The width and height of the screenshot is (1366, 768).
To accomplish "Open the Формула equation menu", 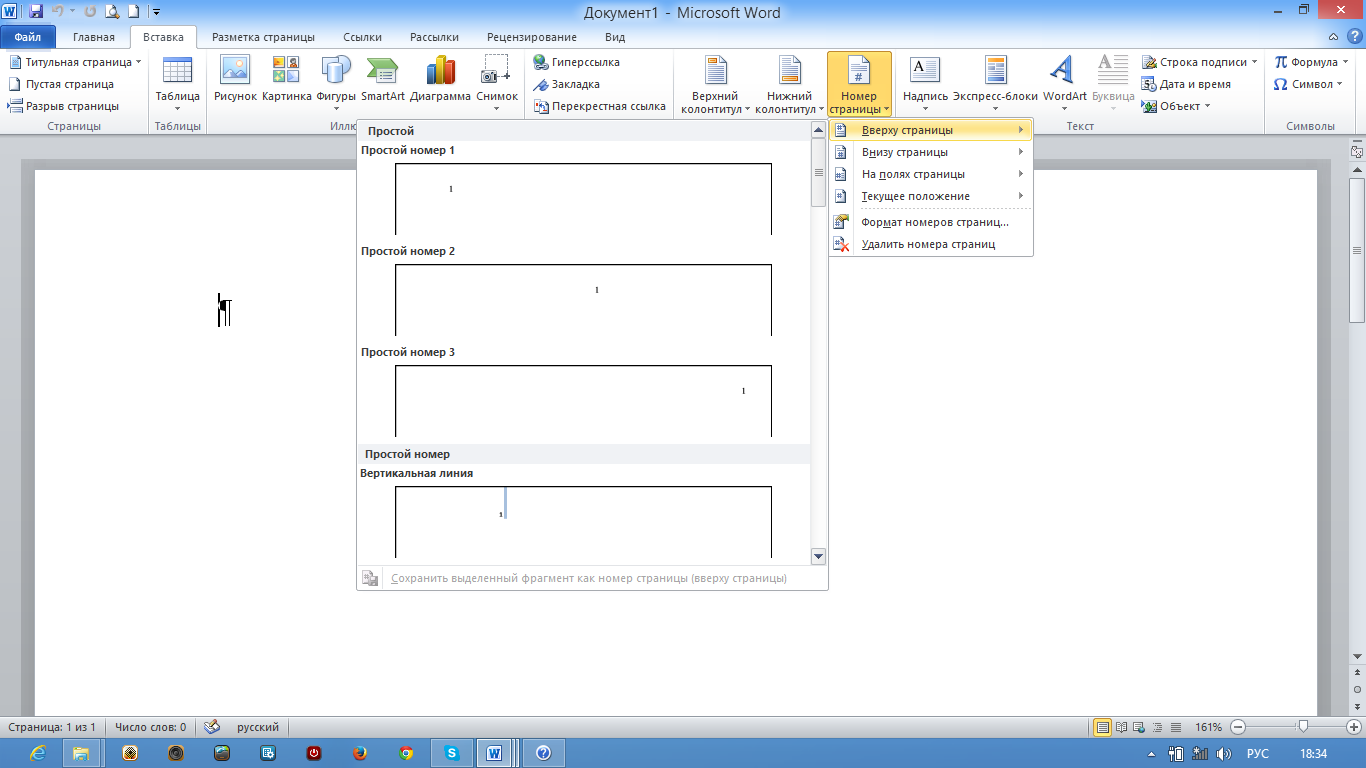I will click(1311, 62).
